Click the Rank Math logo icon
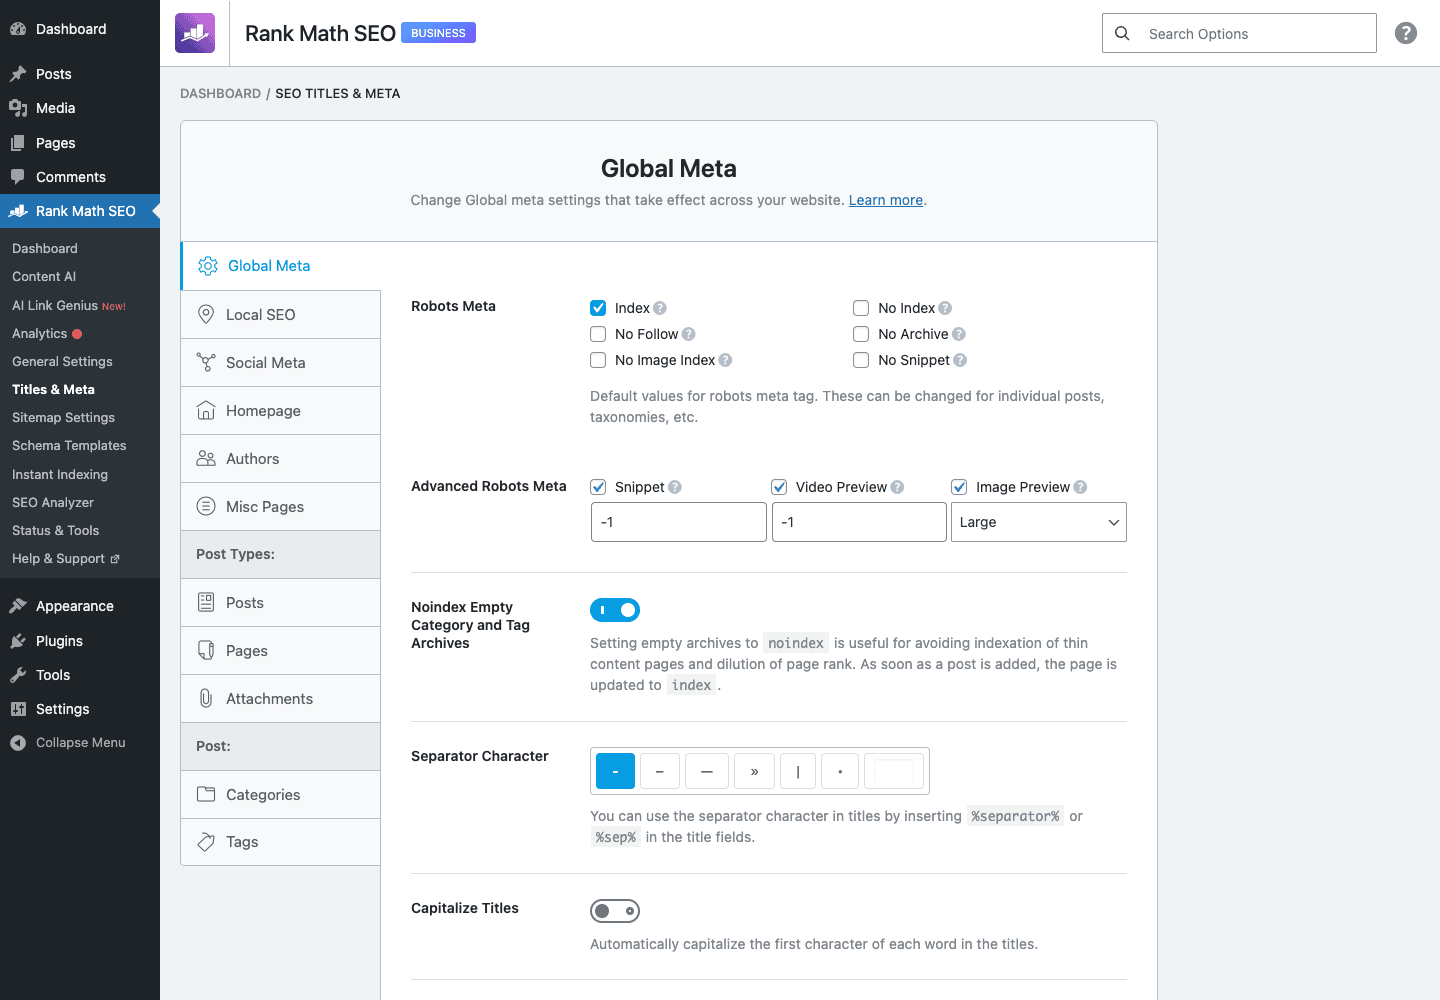 (195, 33)
